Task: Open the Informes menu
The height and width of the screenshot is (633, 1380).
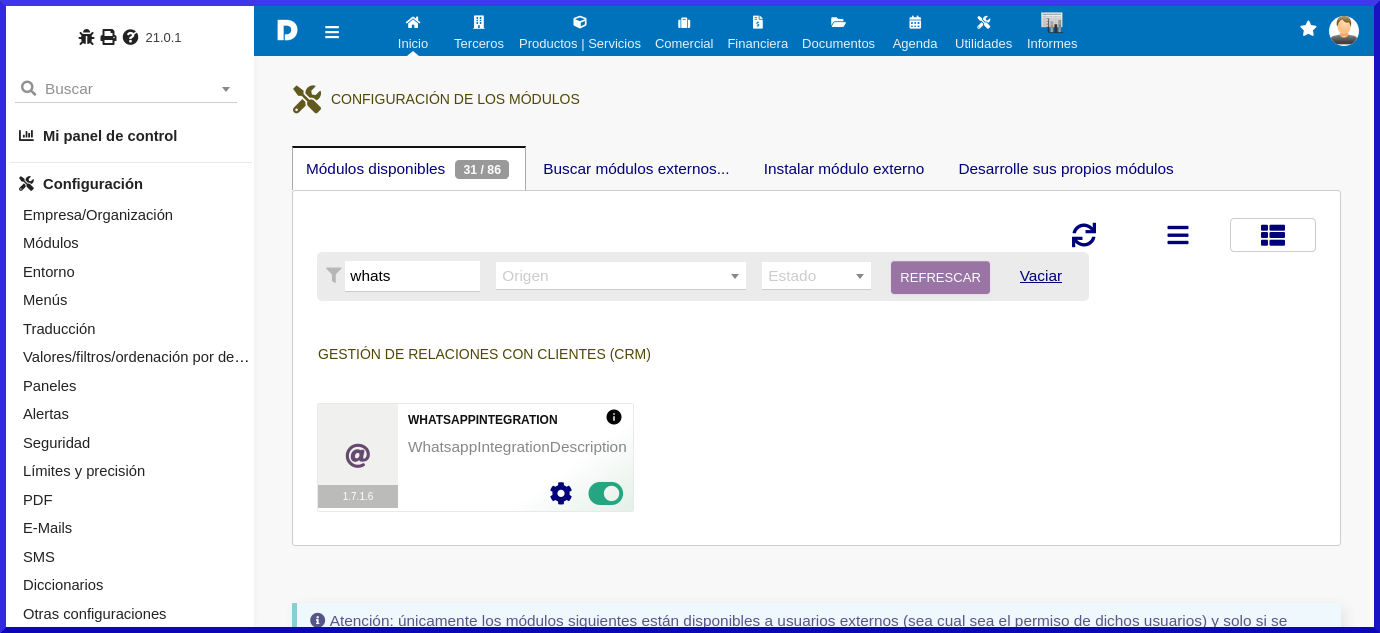Action: tap(1052, 32)
